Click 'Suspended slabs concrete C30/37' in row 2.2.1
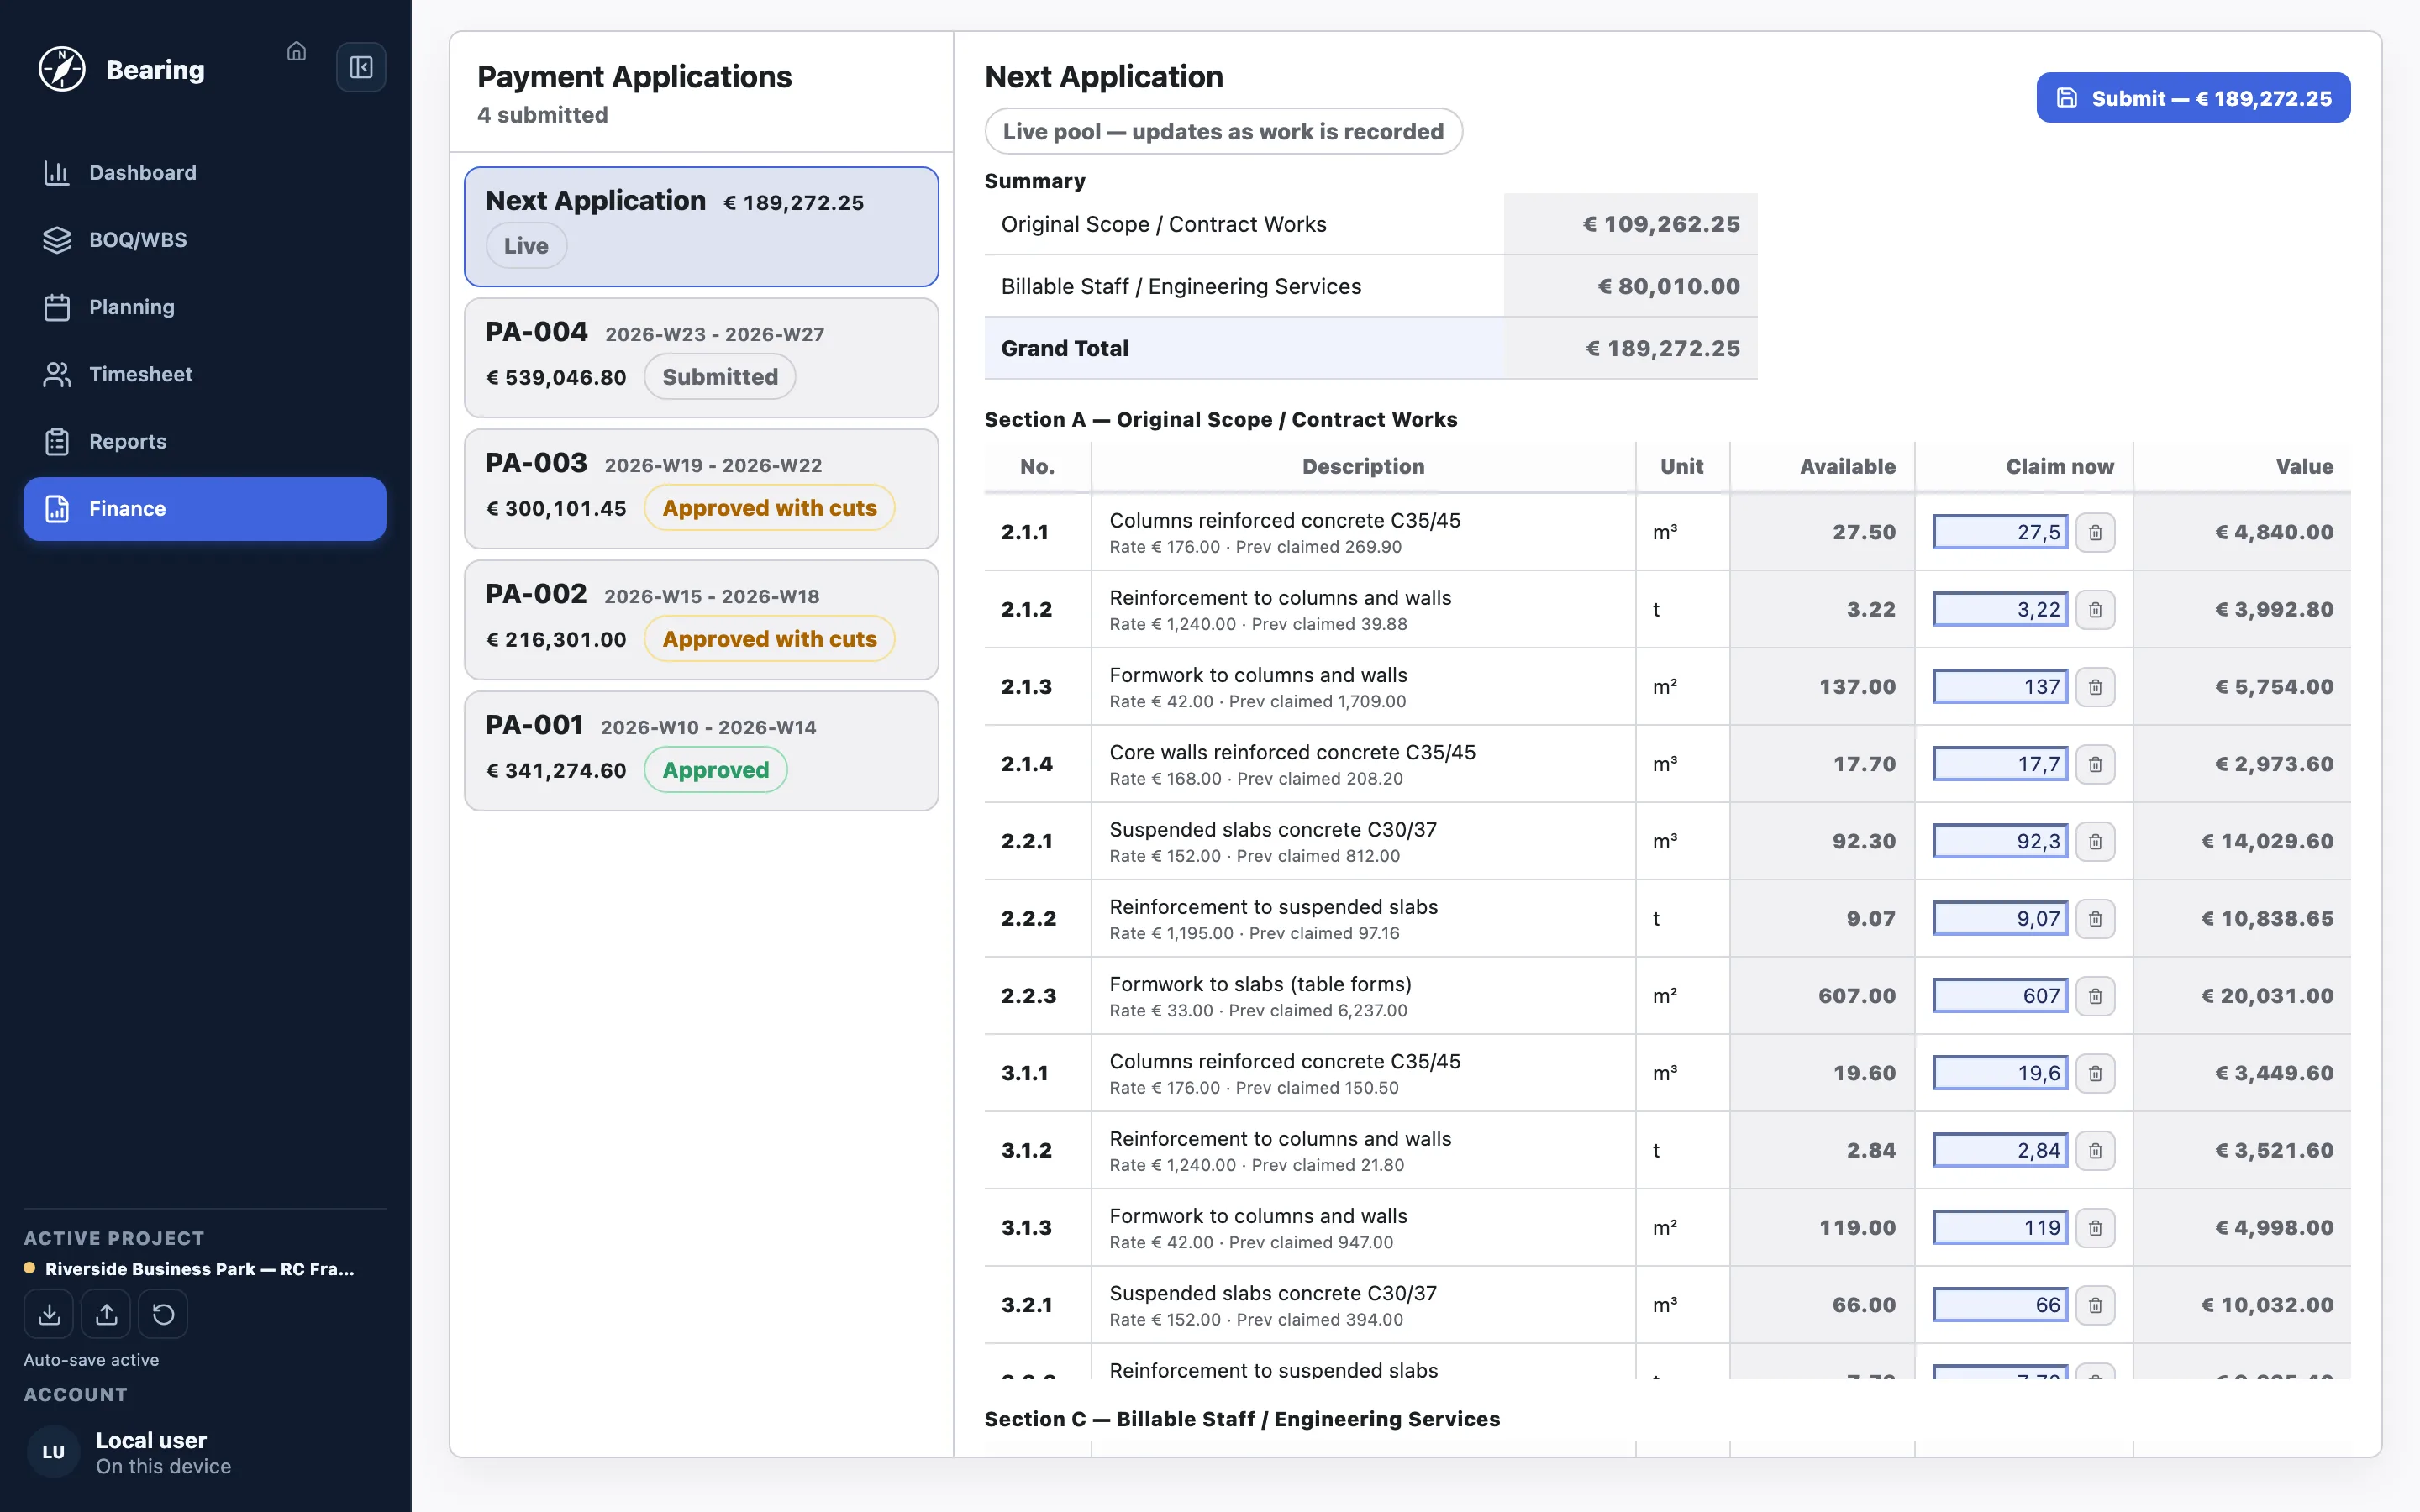The image size is (2420, 1512). click(1273, 829)
